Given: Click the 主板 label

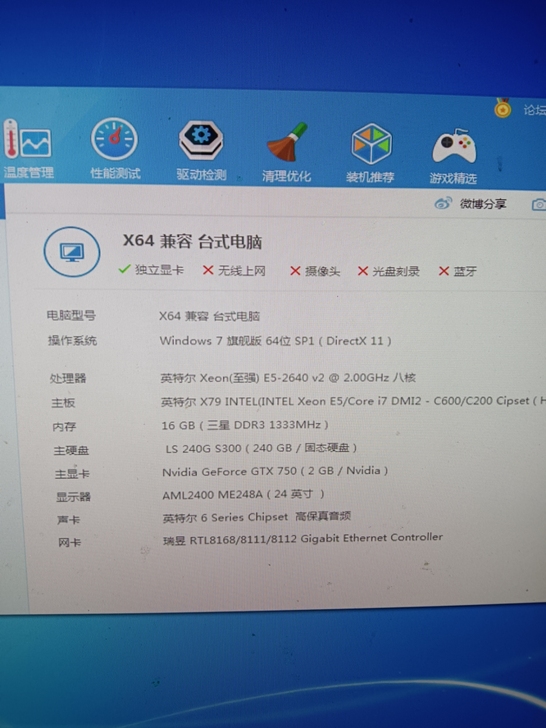Looking at the screenshot, I should [x=63, y=403].
